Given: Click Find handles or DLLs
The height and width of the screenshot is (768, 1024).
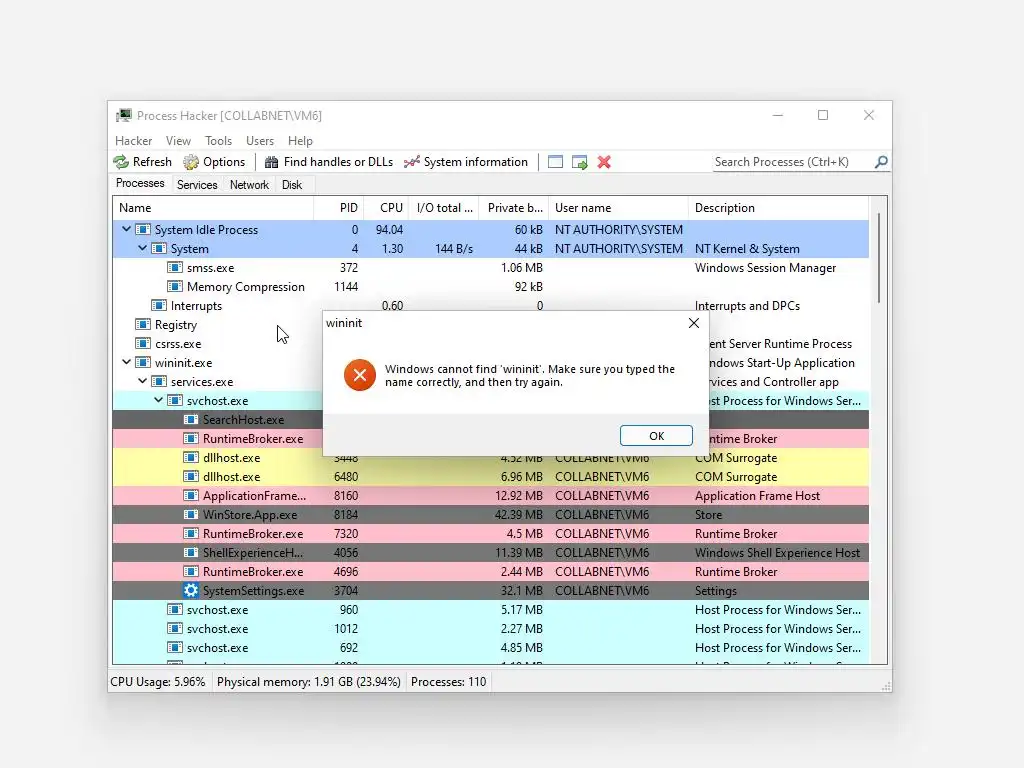Looking at the screenshot, I should pyautogui.click(x=328, y=162).
